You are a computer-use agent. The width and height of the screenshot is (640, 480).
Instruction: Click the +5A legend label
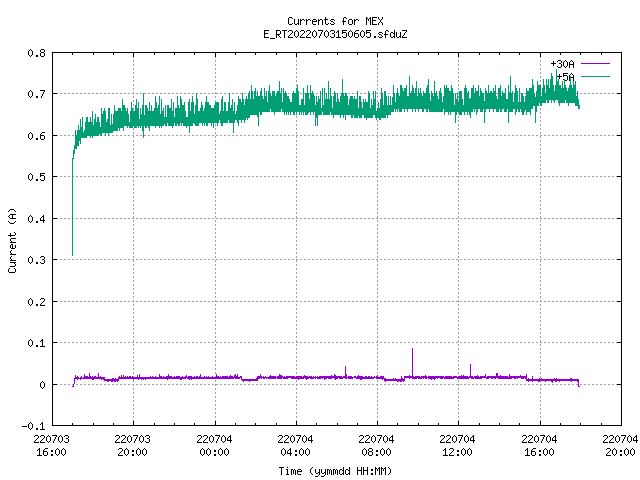click(566, 77)
